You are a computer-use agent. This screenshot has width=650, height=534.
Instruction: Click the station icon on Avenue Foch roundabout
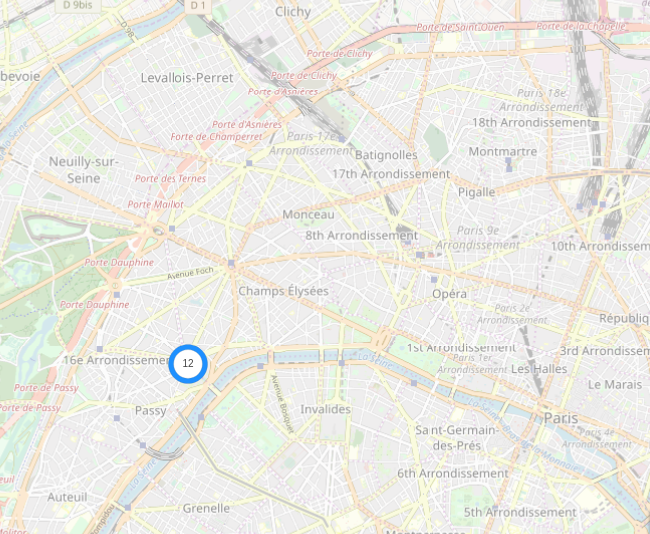point(231,263)
